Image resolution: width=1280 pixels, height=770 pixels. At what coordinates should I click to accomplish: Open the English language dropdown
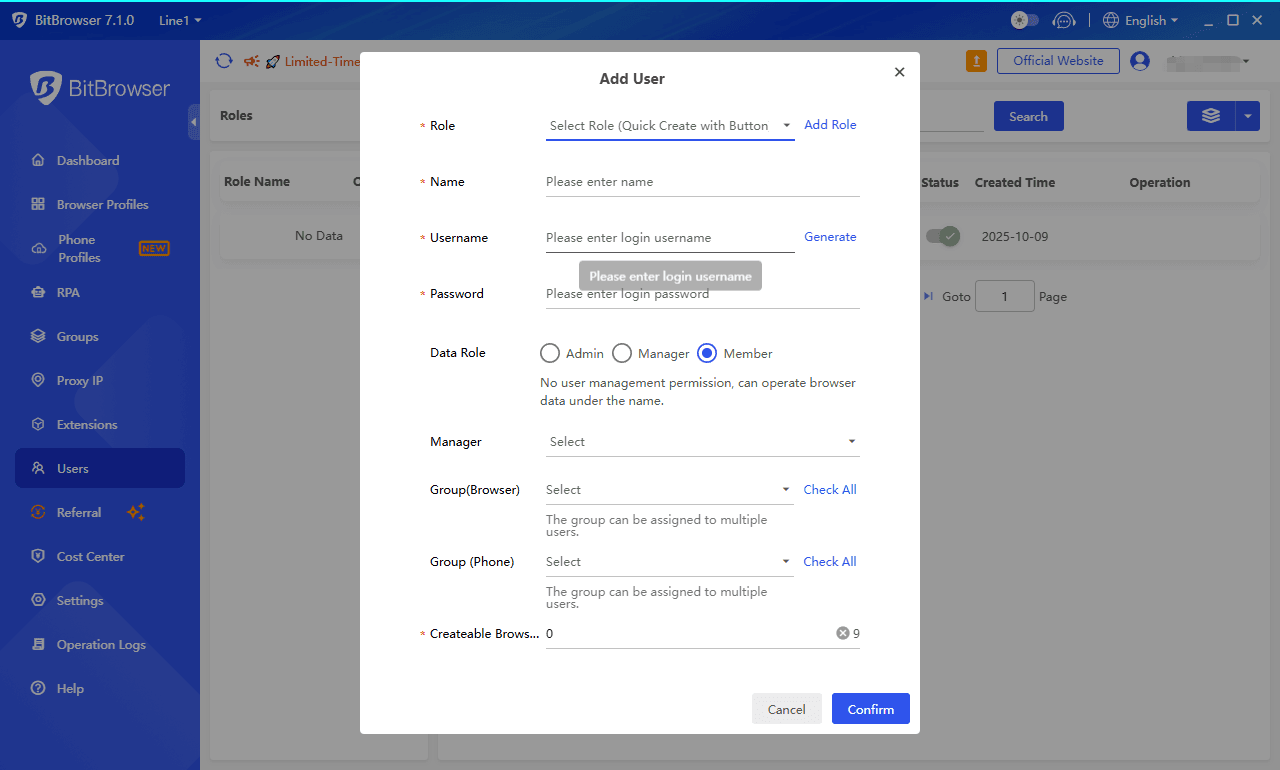[x=1140, y=20]
